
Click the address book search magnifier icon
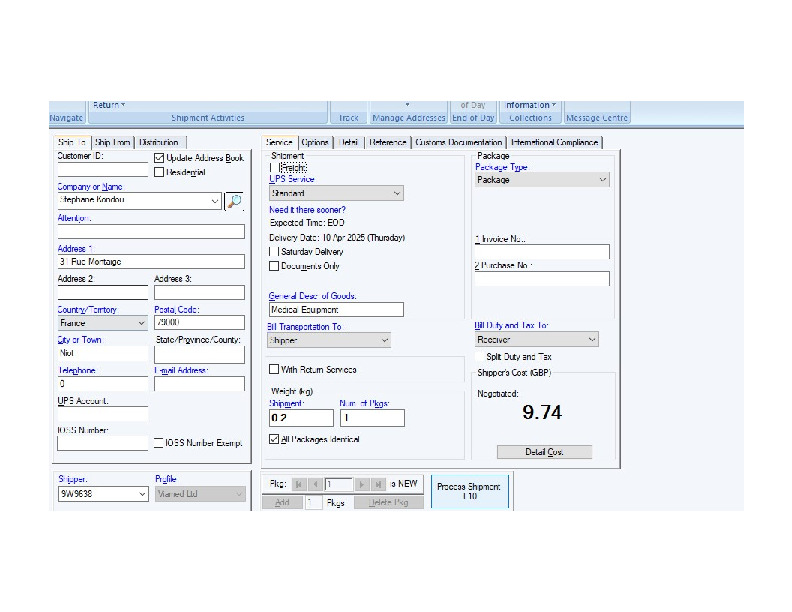234,201
